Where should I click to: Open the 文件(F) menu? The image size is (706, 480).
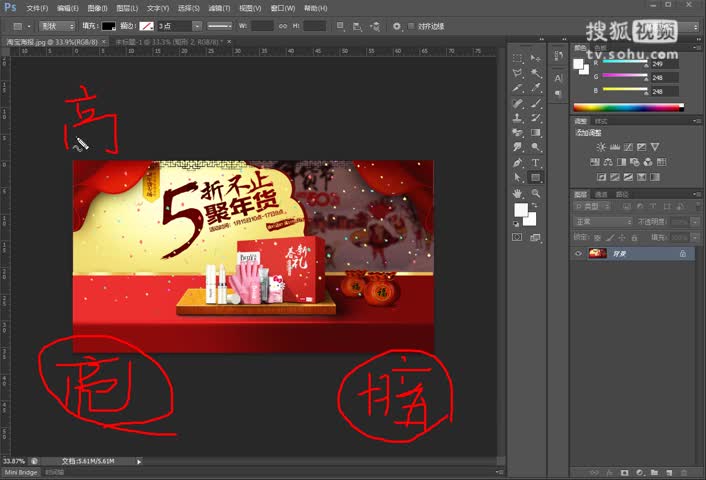tap(37, 8)
